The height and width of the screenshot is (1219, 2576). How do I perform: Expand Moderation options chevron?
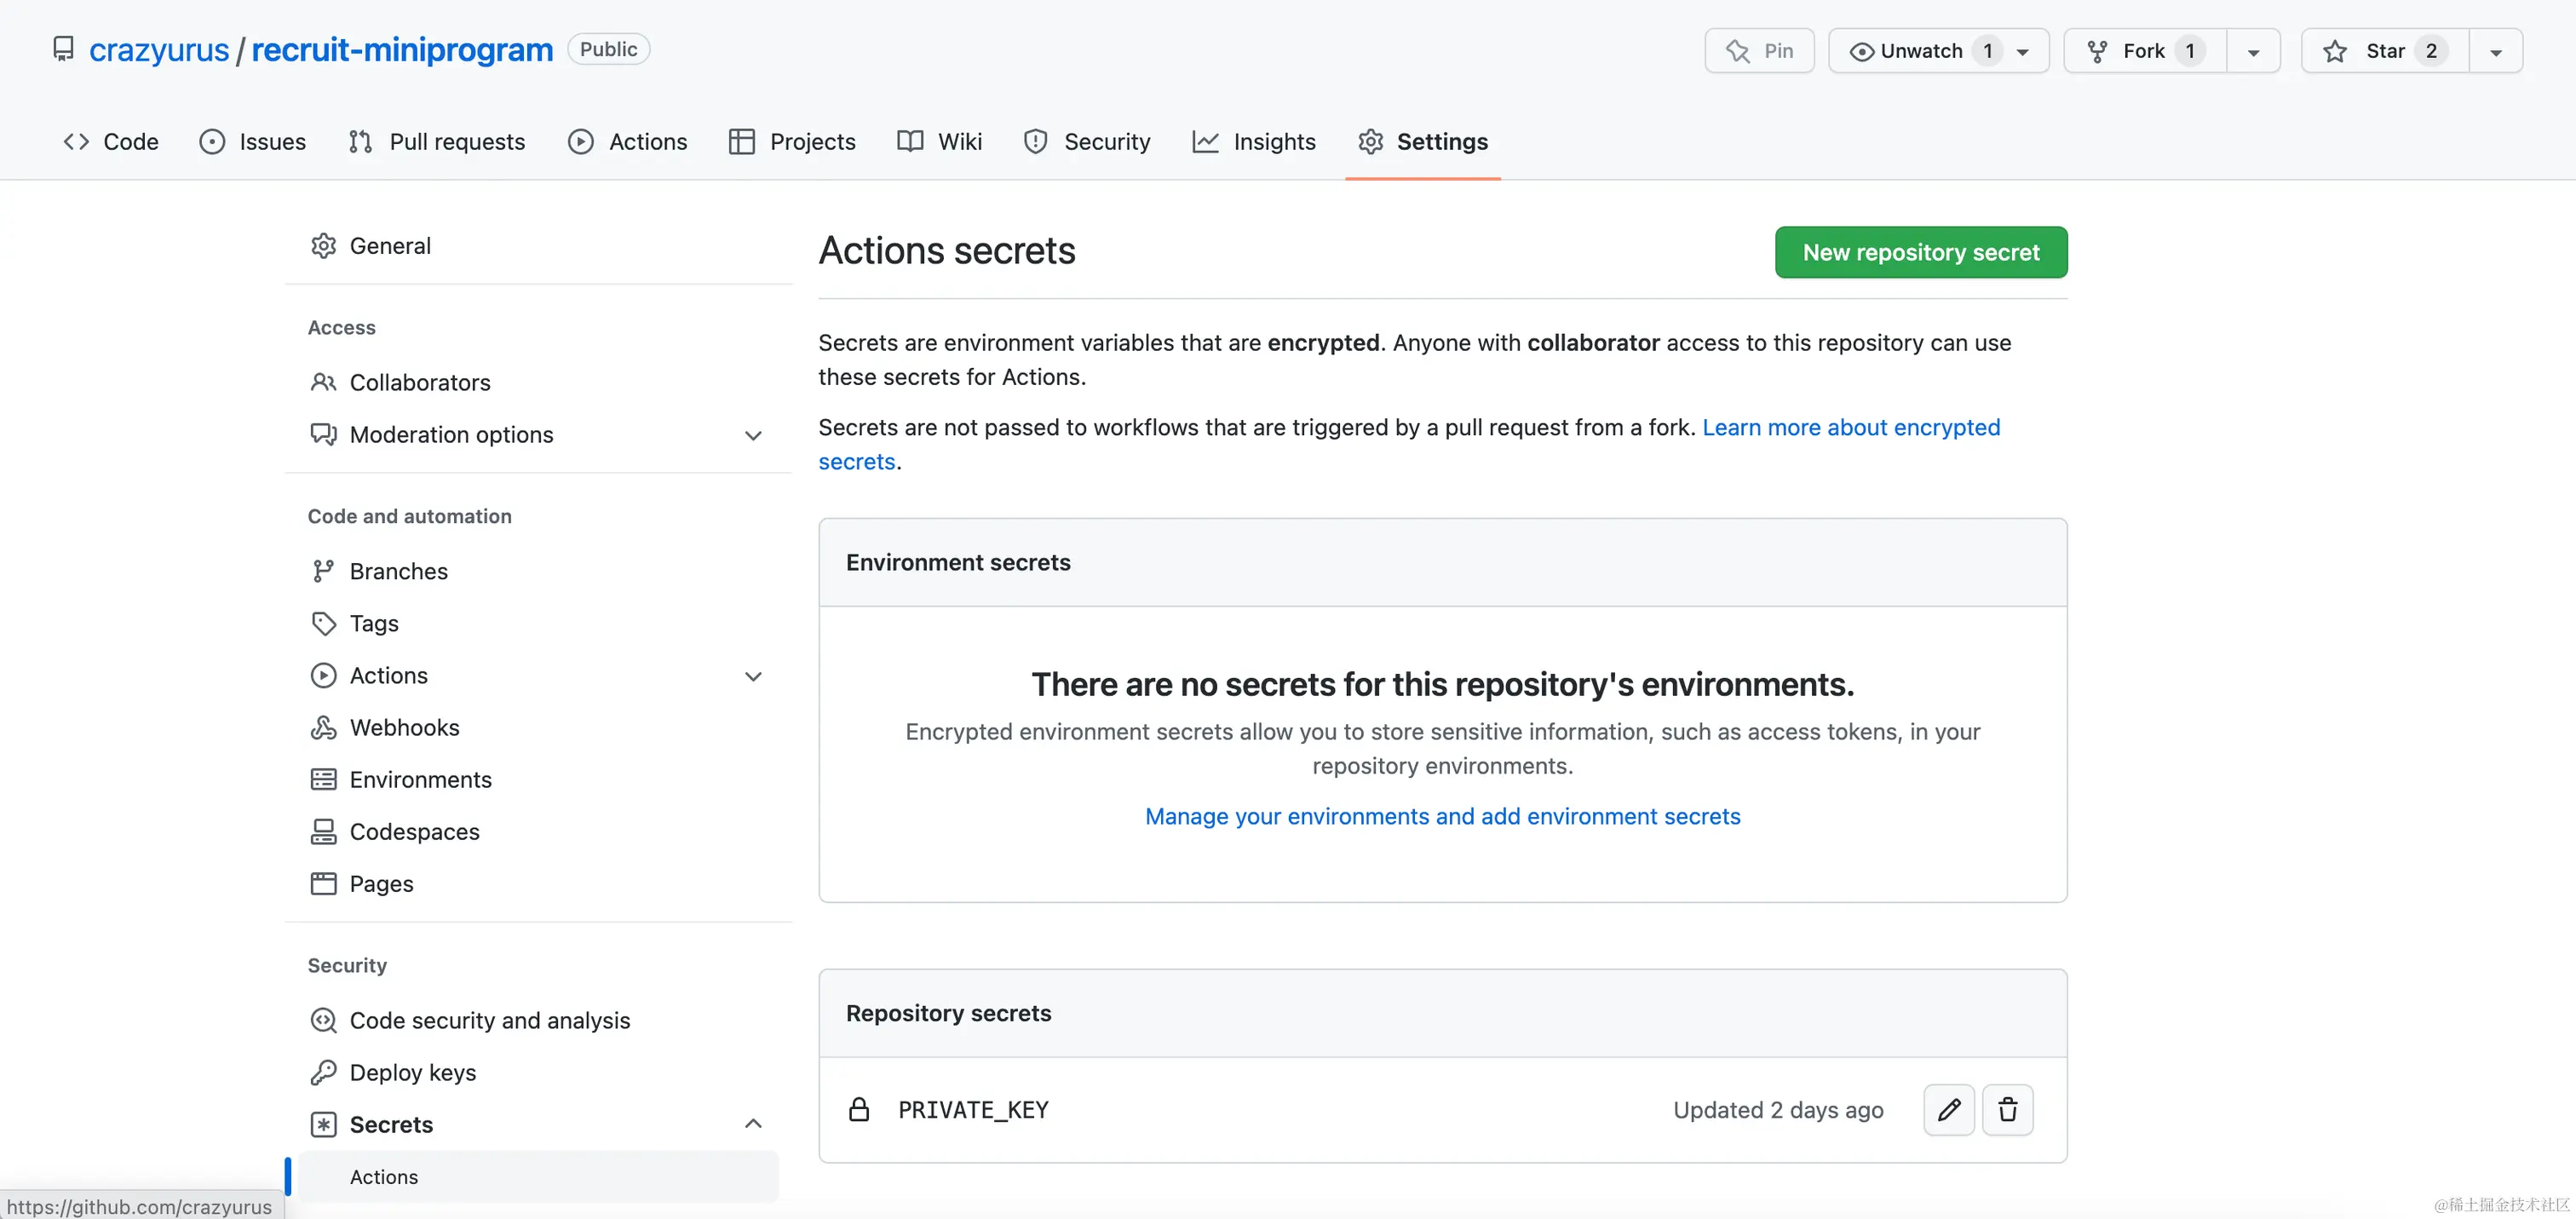[x=753, y=435]
